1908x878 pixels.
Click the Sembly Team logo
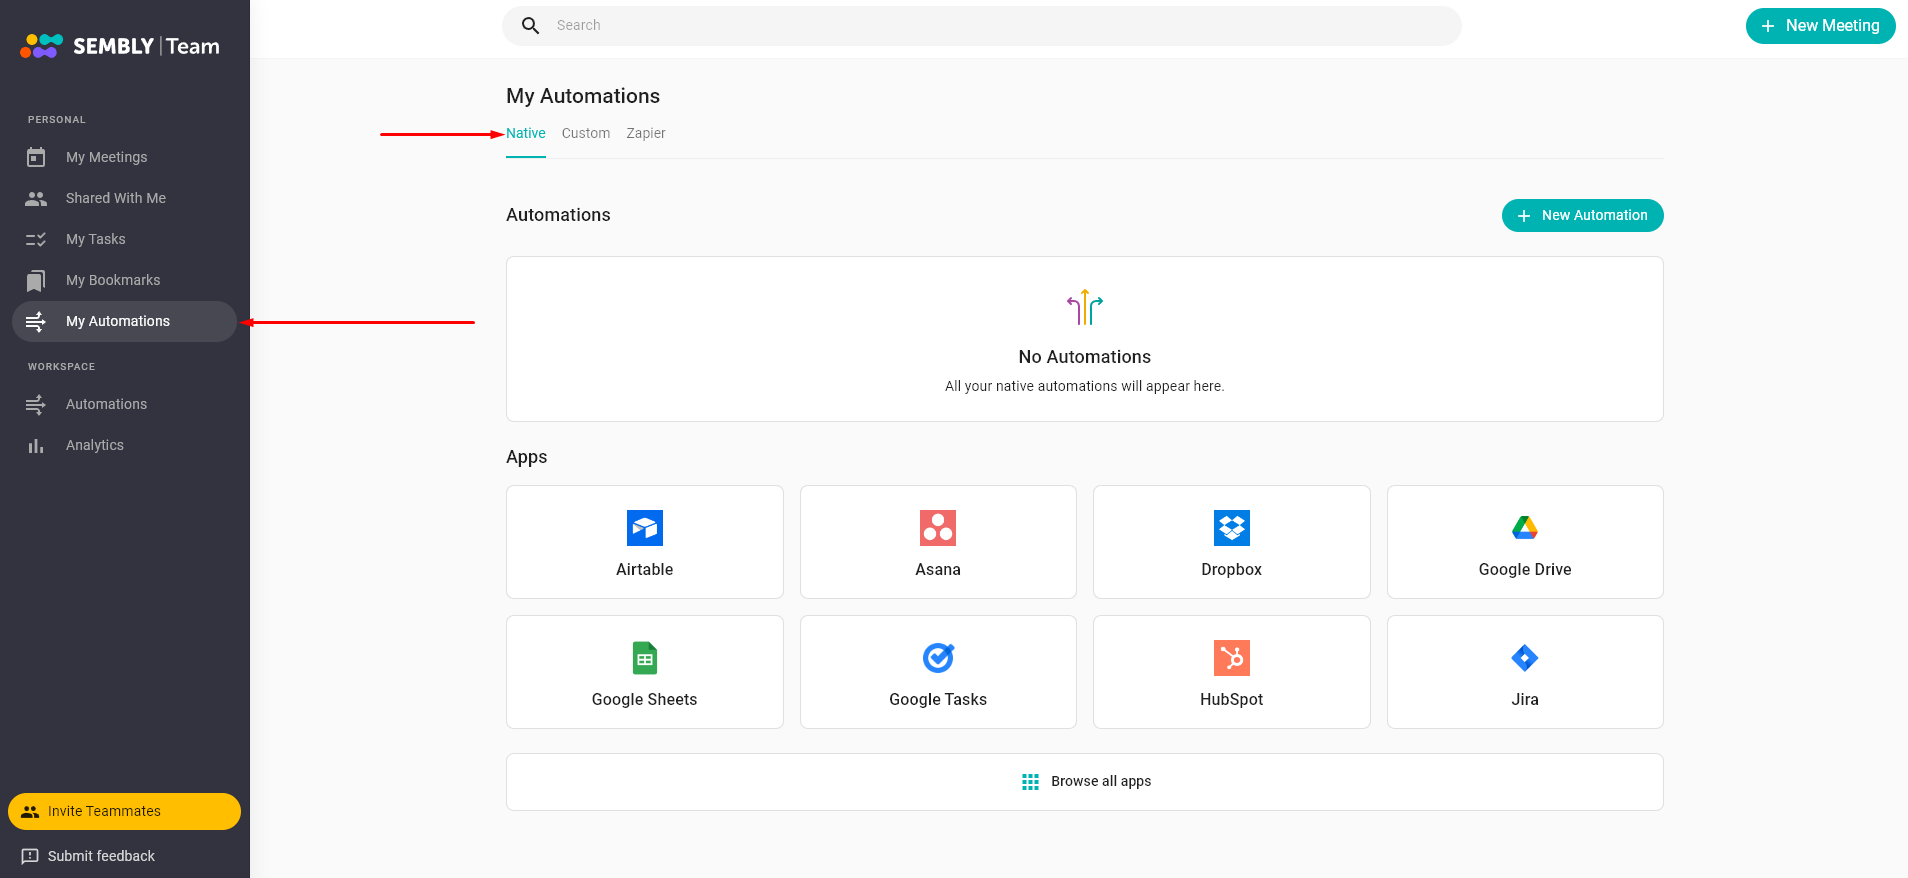coord(120,46)
